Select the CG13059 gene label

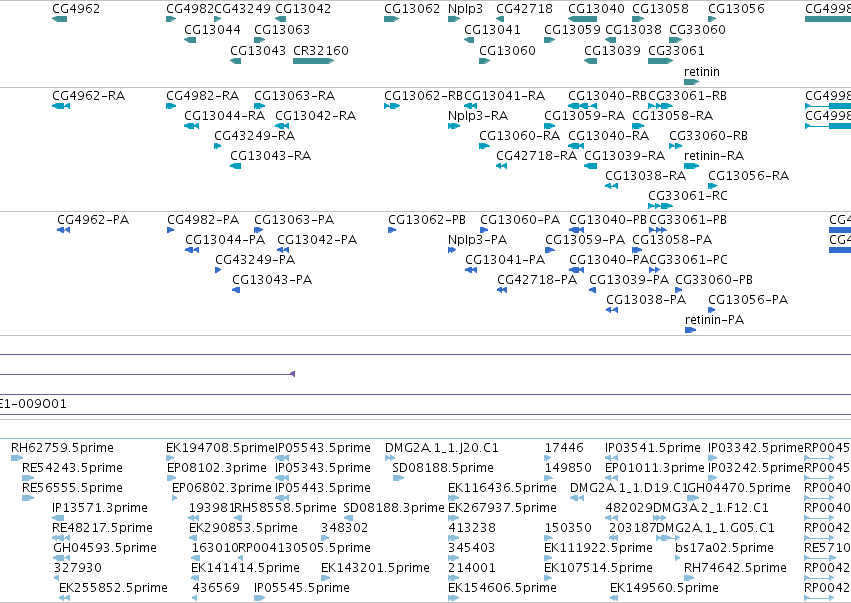(x=573, y=29)
